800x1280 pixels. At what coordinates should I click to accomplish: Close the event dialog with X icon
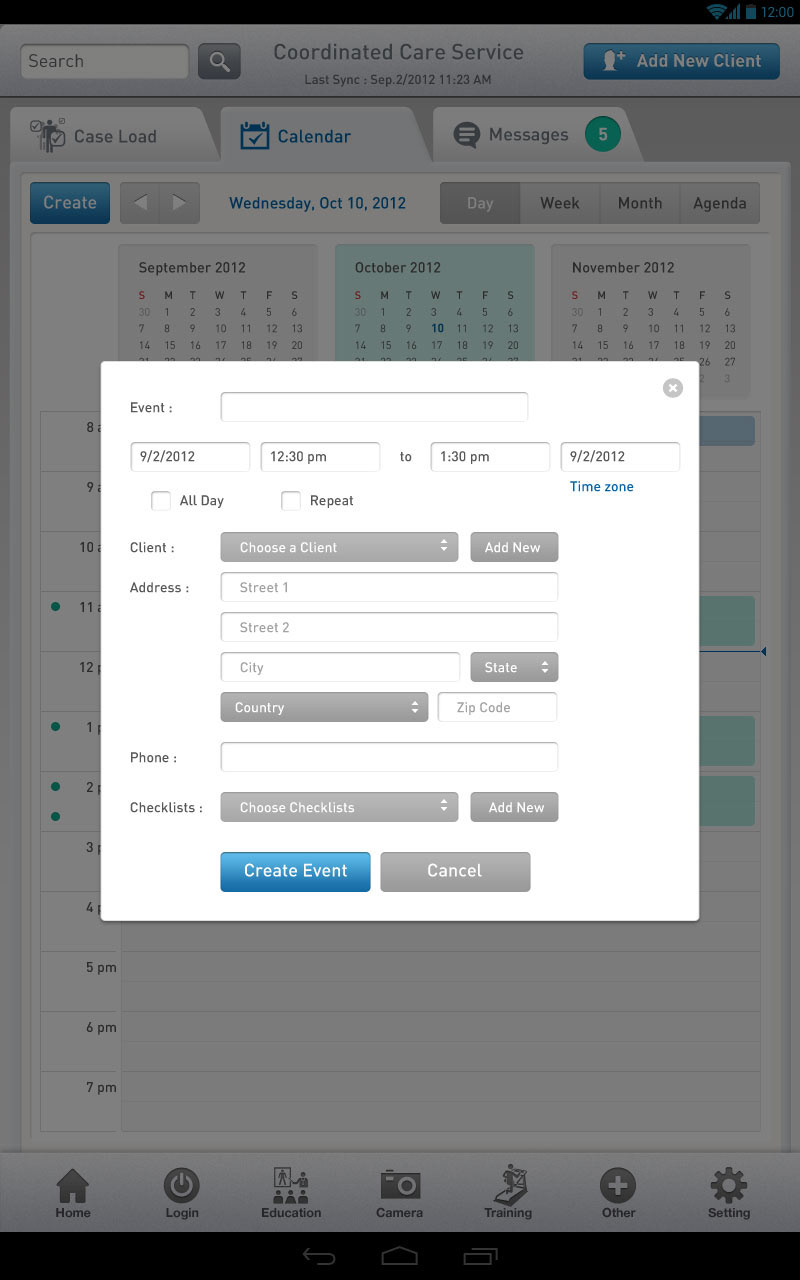coord(673,388)
